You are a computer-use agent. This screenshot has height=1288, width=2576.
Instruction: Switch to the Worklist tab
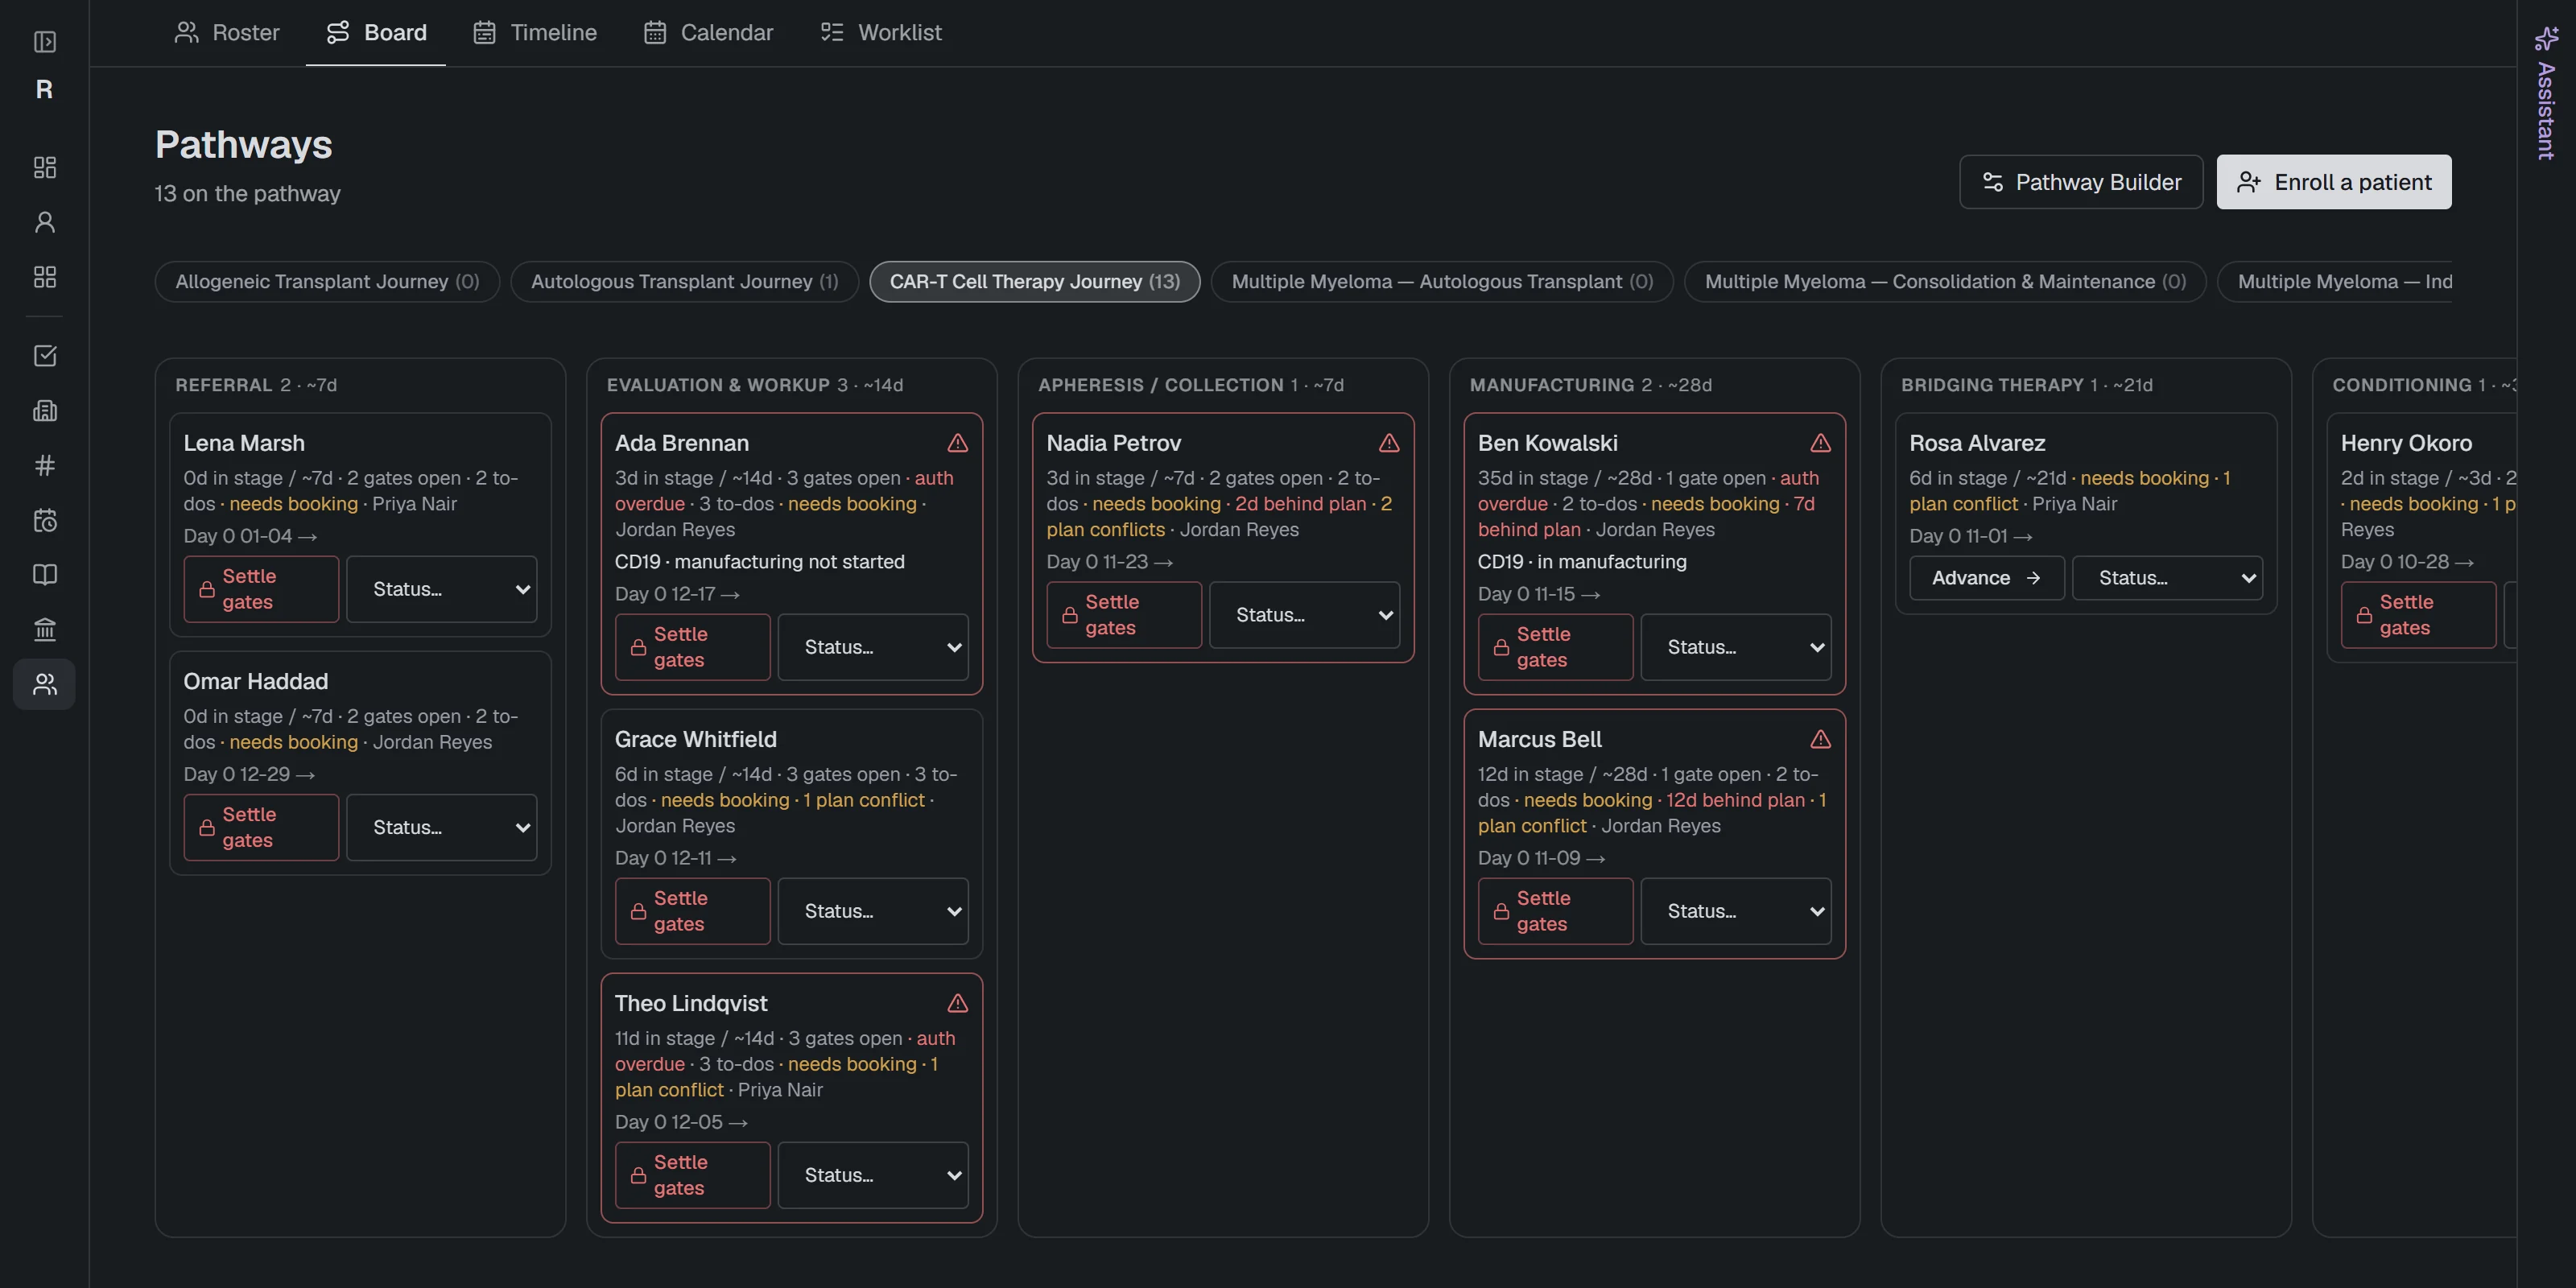[x=881, y=32]
